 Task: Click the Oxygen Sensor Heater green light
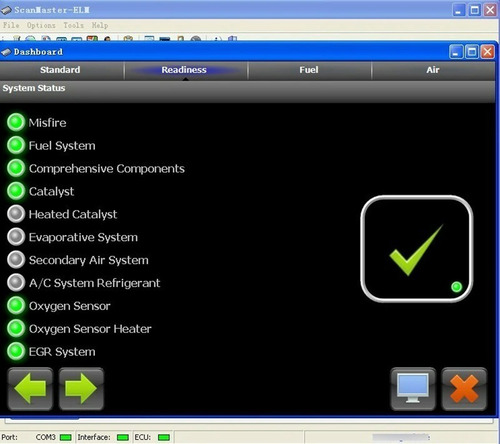(x=16, y=328)
